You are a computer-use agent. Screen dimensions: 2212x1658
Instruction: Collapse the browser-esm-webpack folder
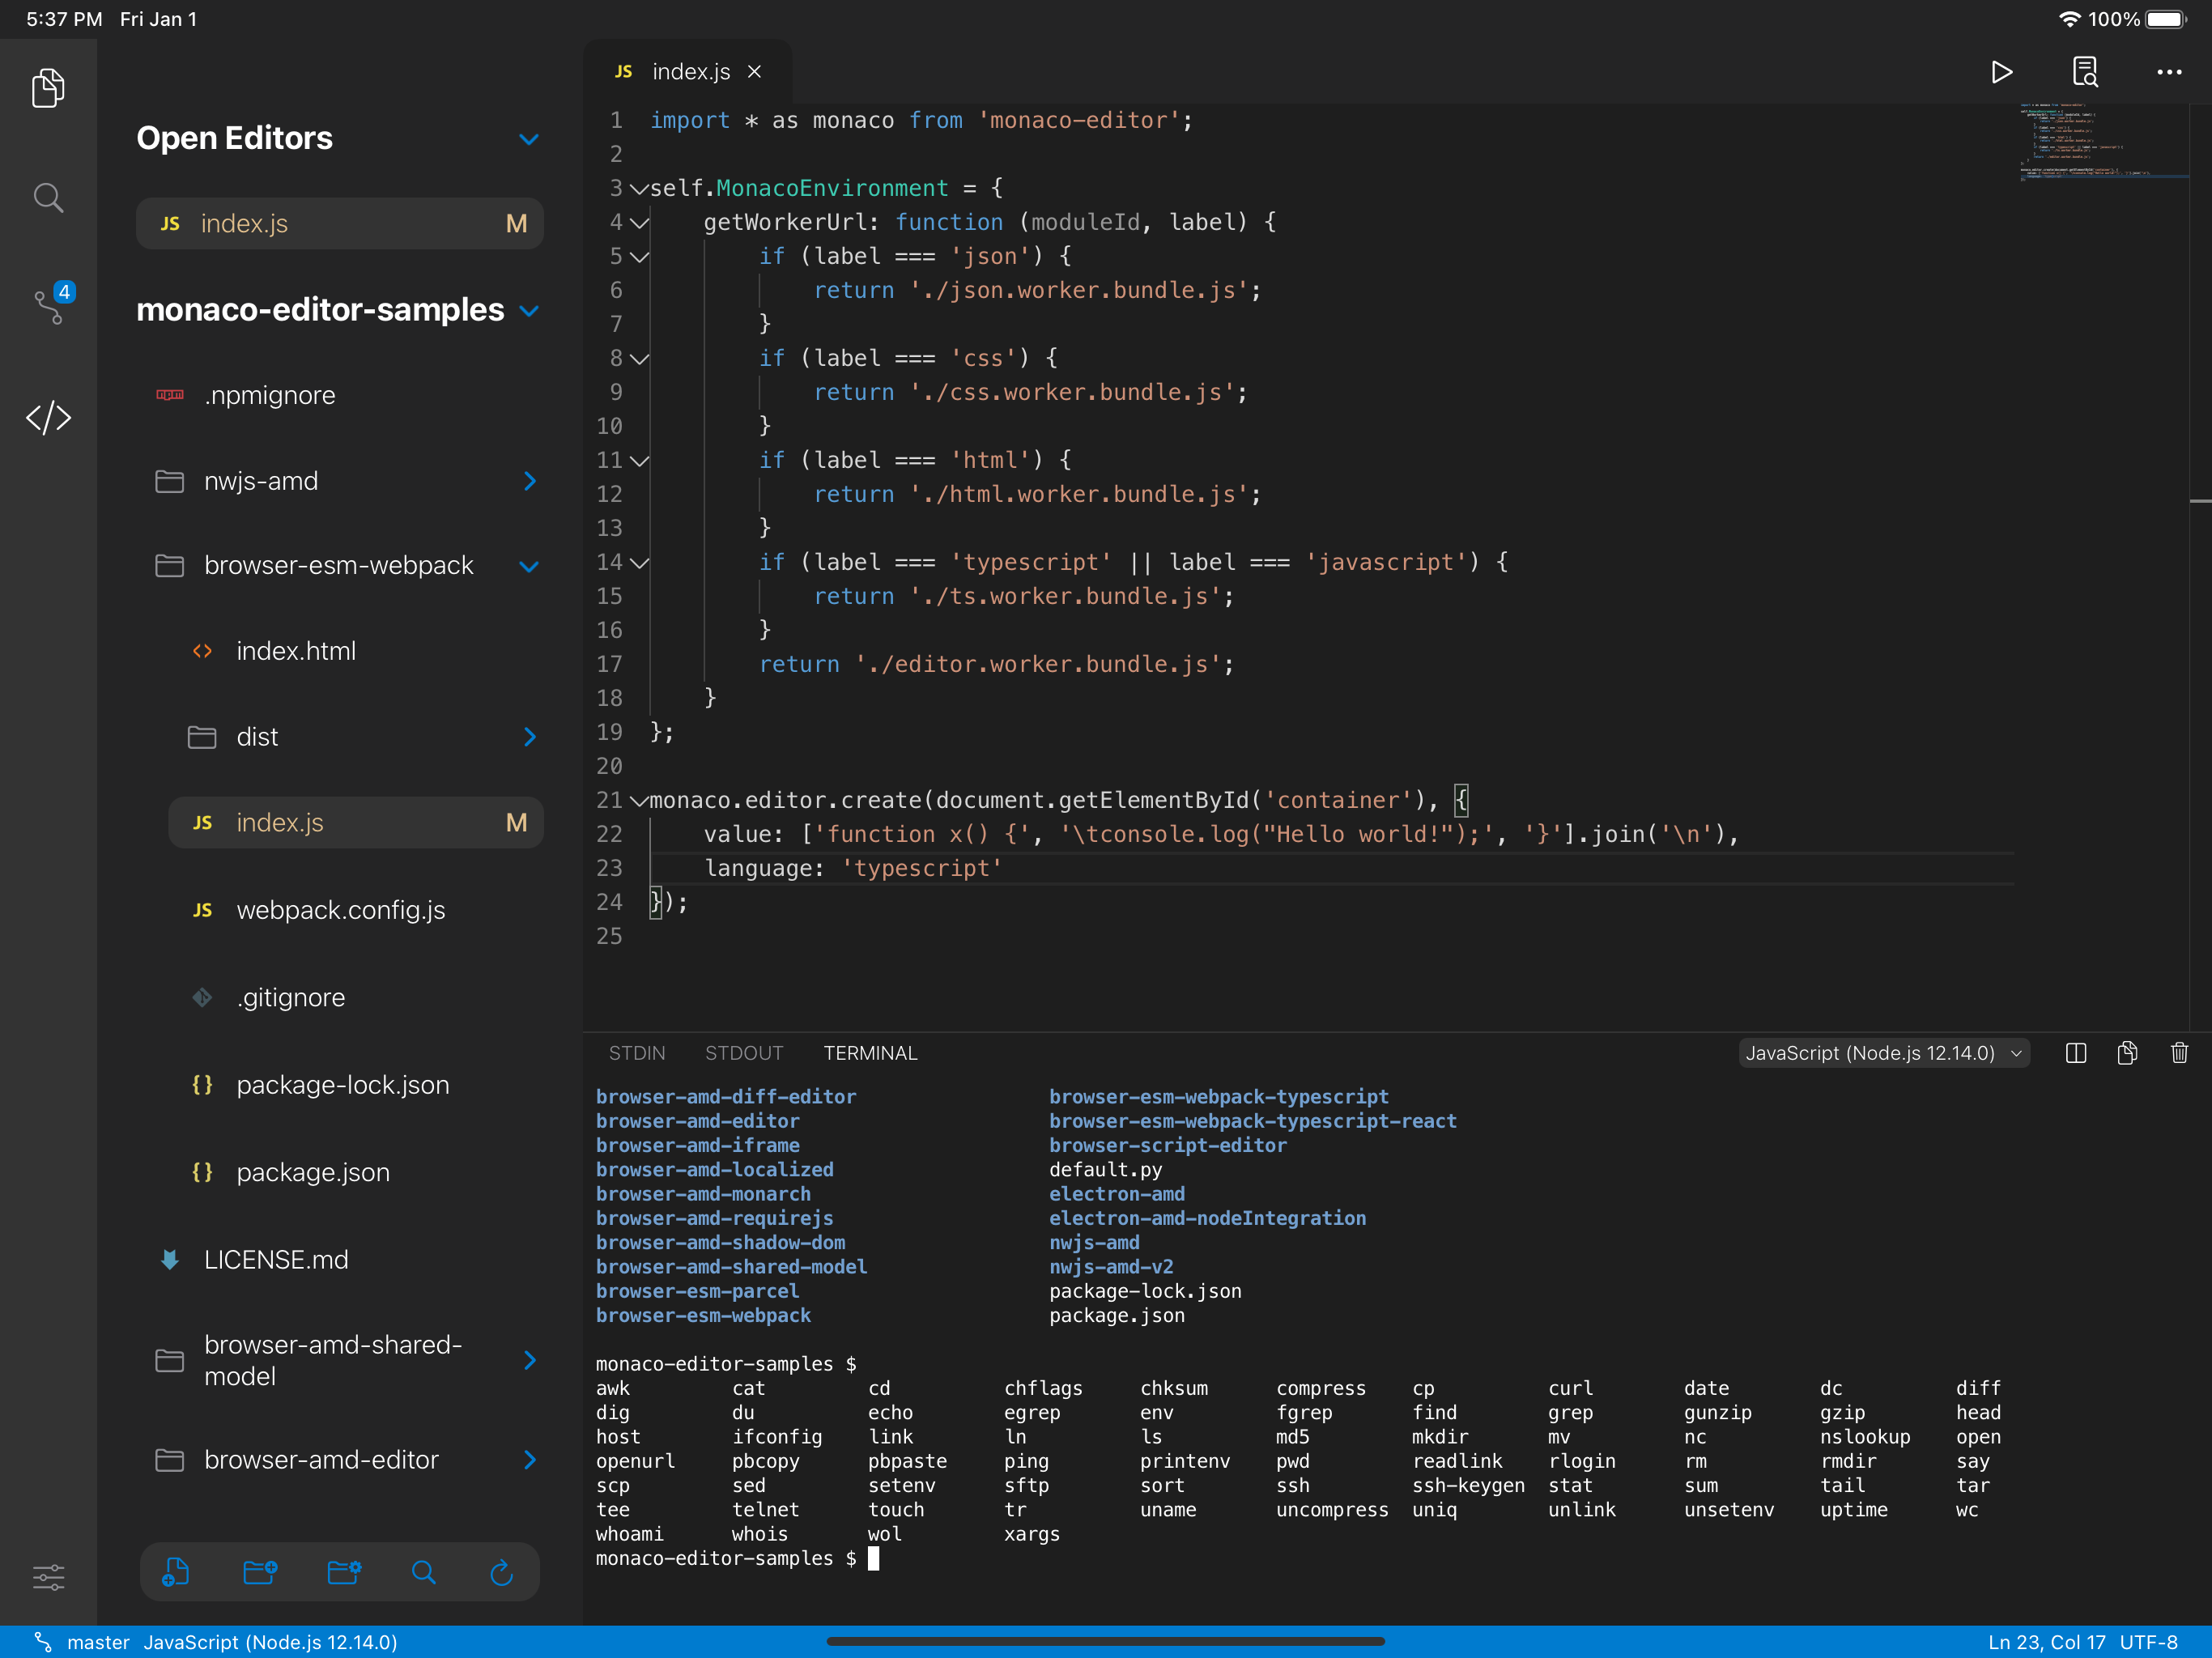tap(529, 566)
